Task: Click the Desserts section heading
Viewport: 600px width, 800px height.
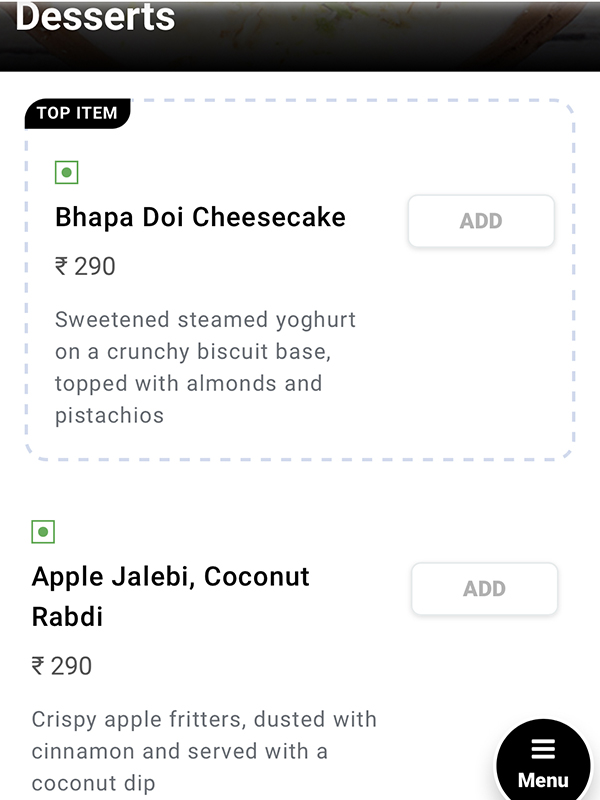Action: [x=96, y=18]
